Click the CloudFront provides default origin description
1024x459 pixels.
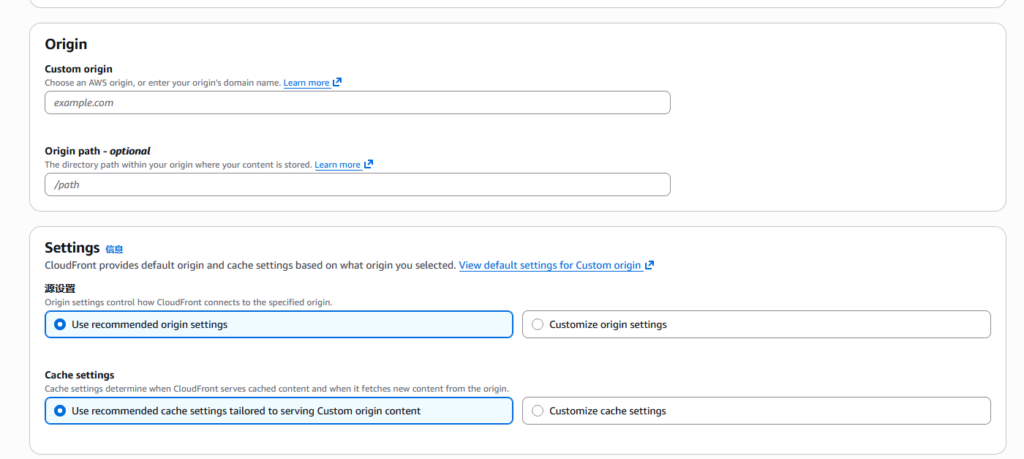250,265
